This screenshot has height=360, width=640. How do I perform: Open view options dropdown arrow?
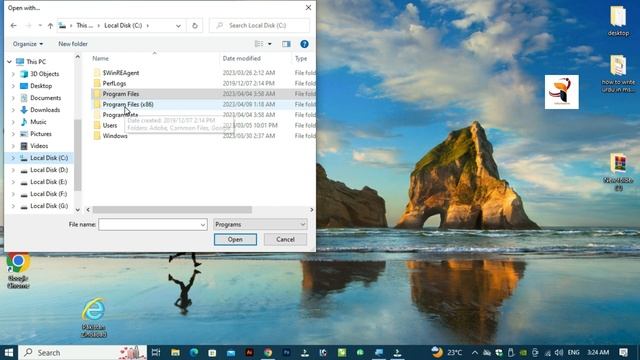[x=270, y=44]
